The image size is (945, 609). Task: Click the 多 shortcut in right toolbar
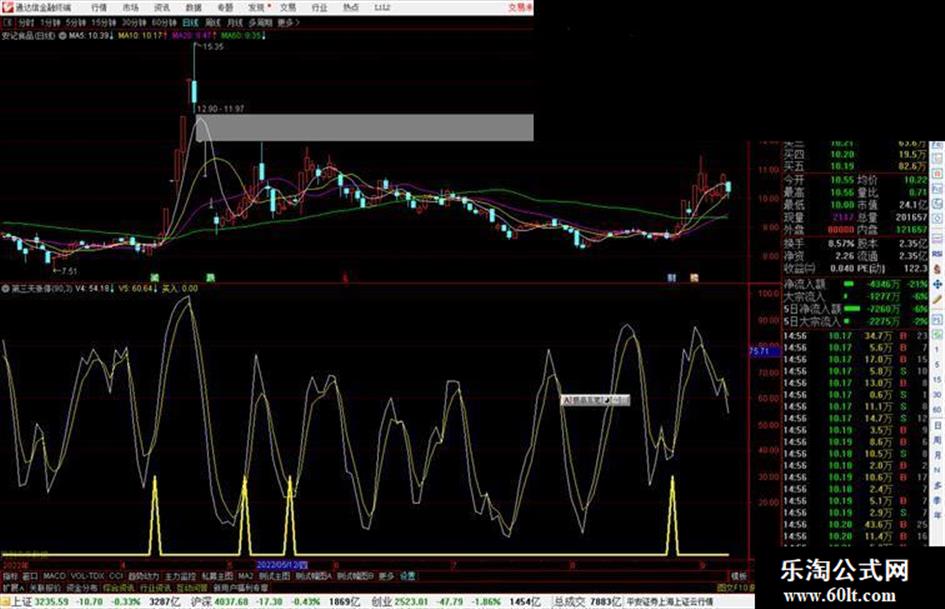(x=937, y=485)
